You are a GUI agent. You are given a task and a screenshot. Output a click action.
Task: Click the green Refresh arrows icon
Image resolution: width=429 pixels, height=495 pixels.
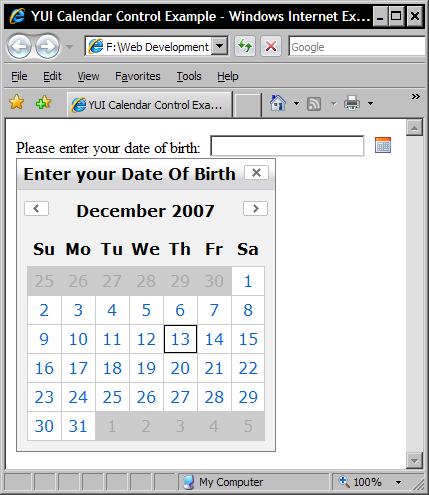point(245,46)
